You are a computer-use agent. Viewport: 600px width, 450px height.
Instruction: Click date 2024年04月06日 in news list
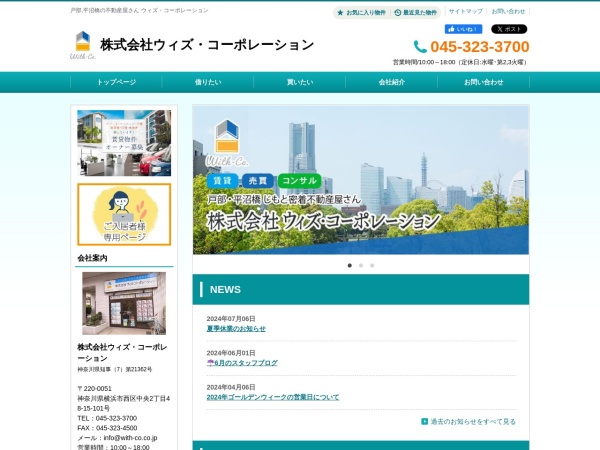(231, 387)
